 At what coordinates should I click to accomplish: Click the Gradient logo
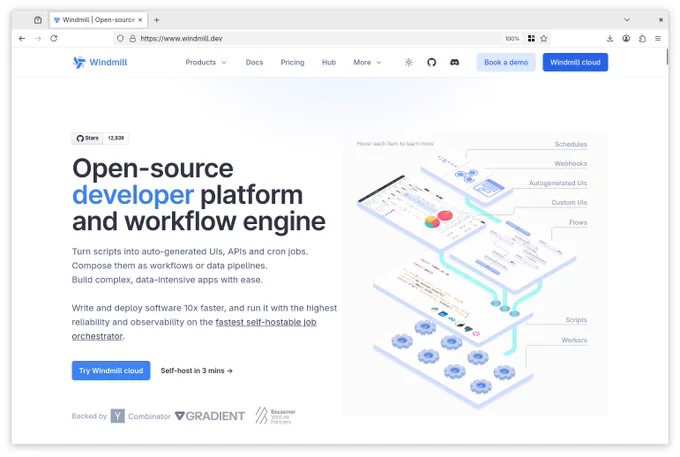pos(210,416)
